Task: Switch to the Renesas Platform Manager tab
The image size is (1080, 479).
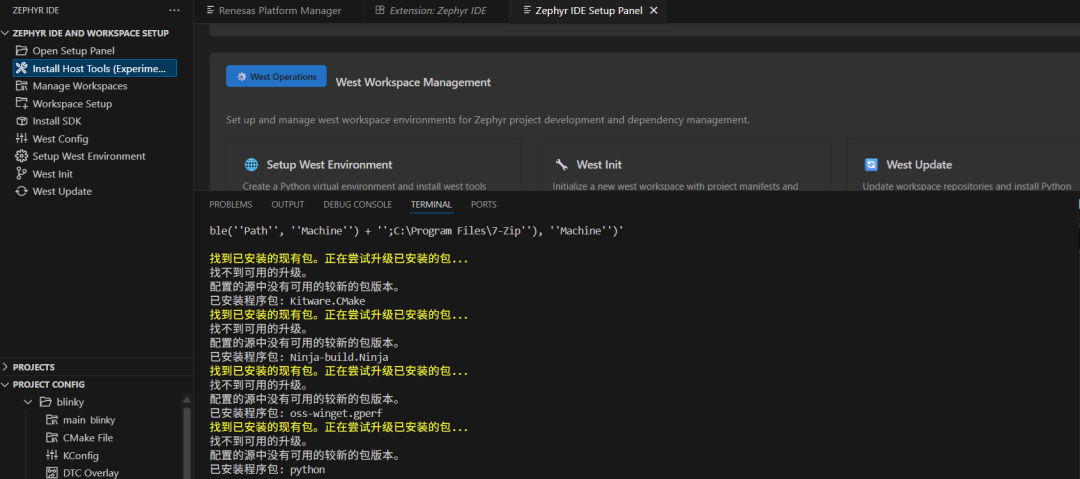Action: pyautogui.click(x=273, y=11)
